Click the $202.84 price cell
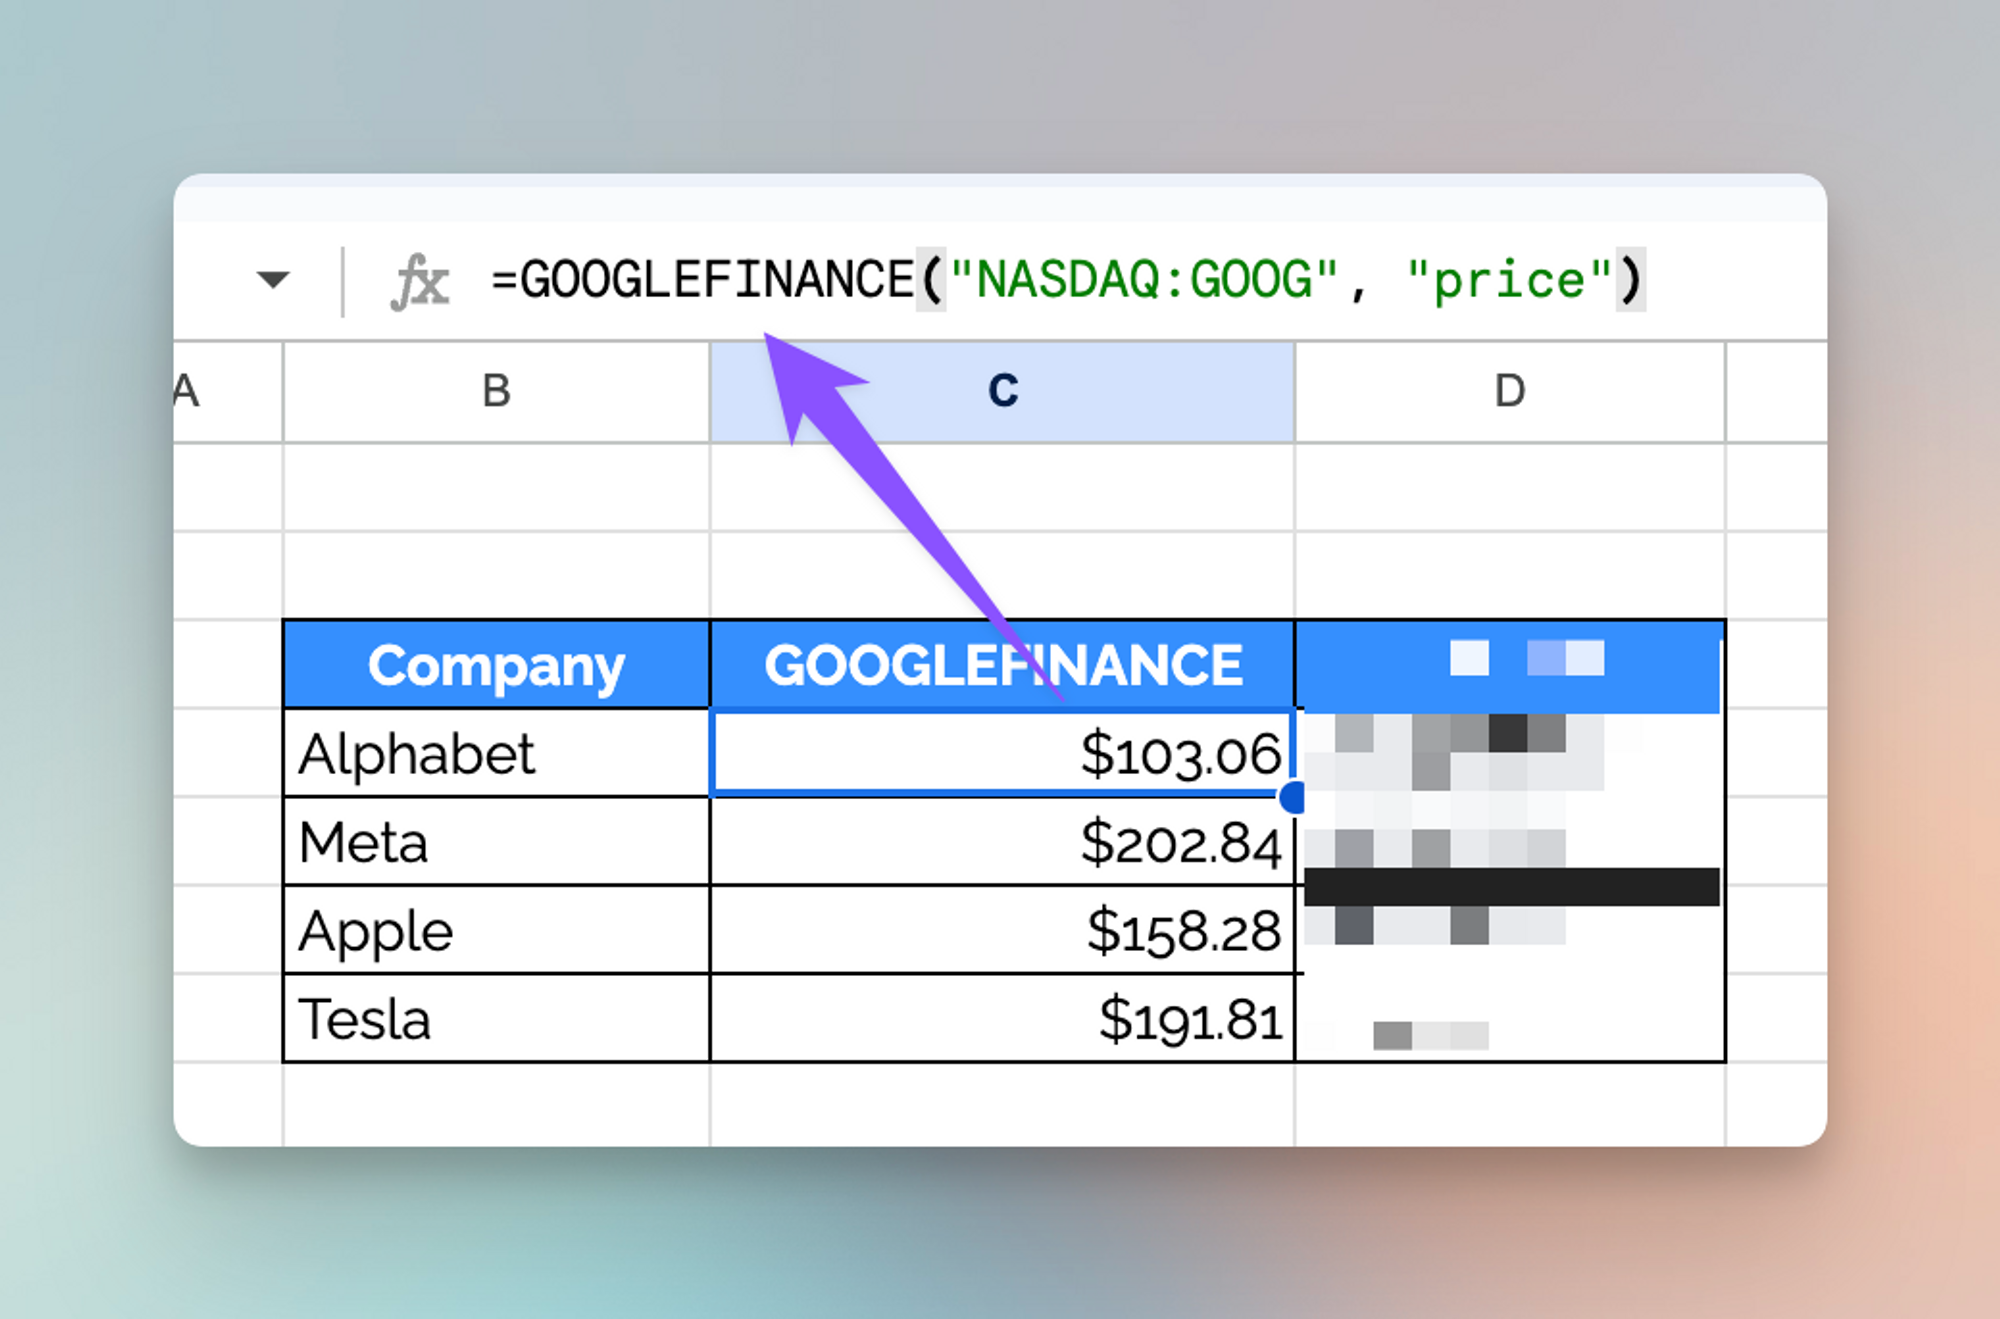The height and width of the screenshot is (1319, 2000). 1002,842
